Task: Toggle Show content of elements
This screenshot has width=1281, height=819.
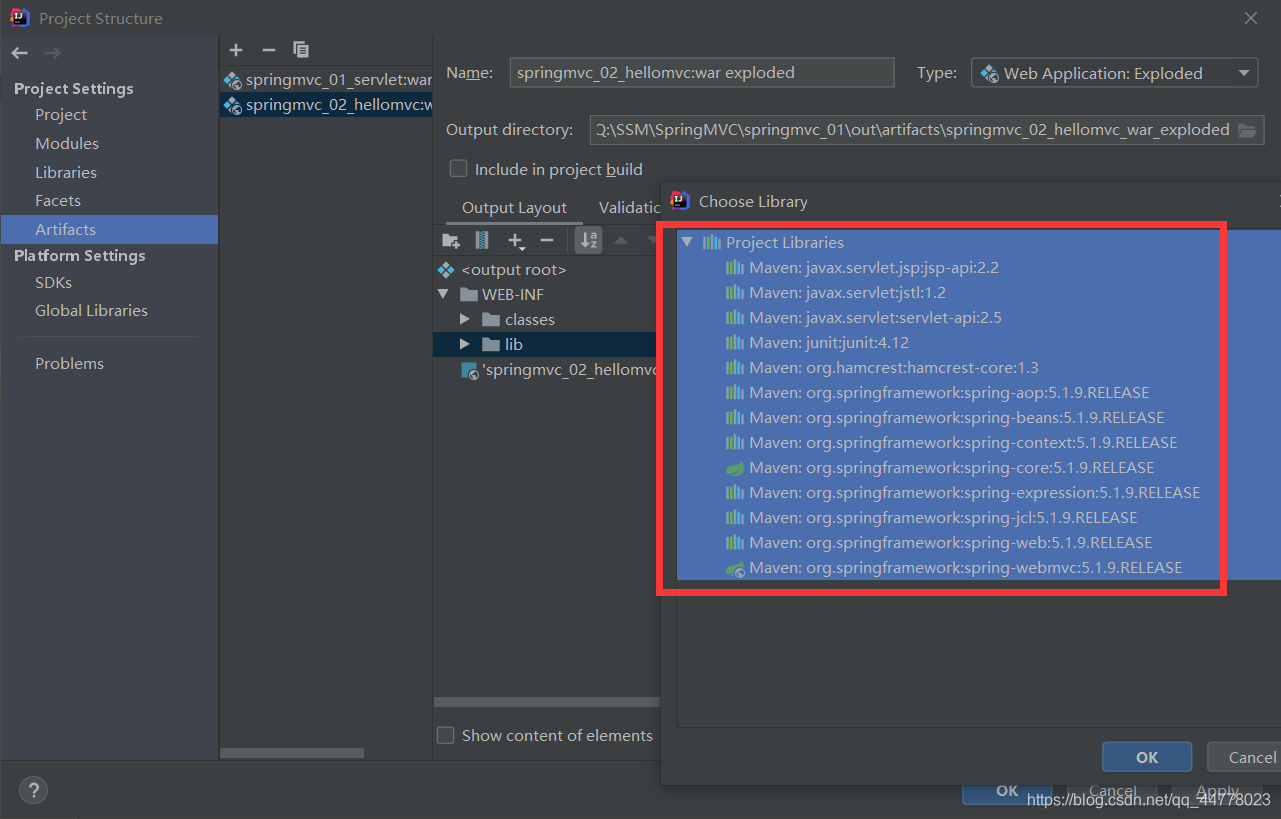Action: click(446, 735)
